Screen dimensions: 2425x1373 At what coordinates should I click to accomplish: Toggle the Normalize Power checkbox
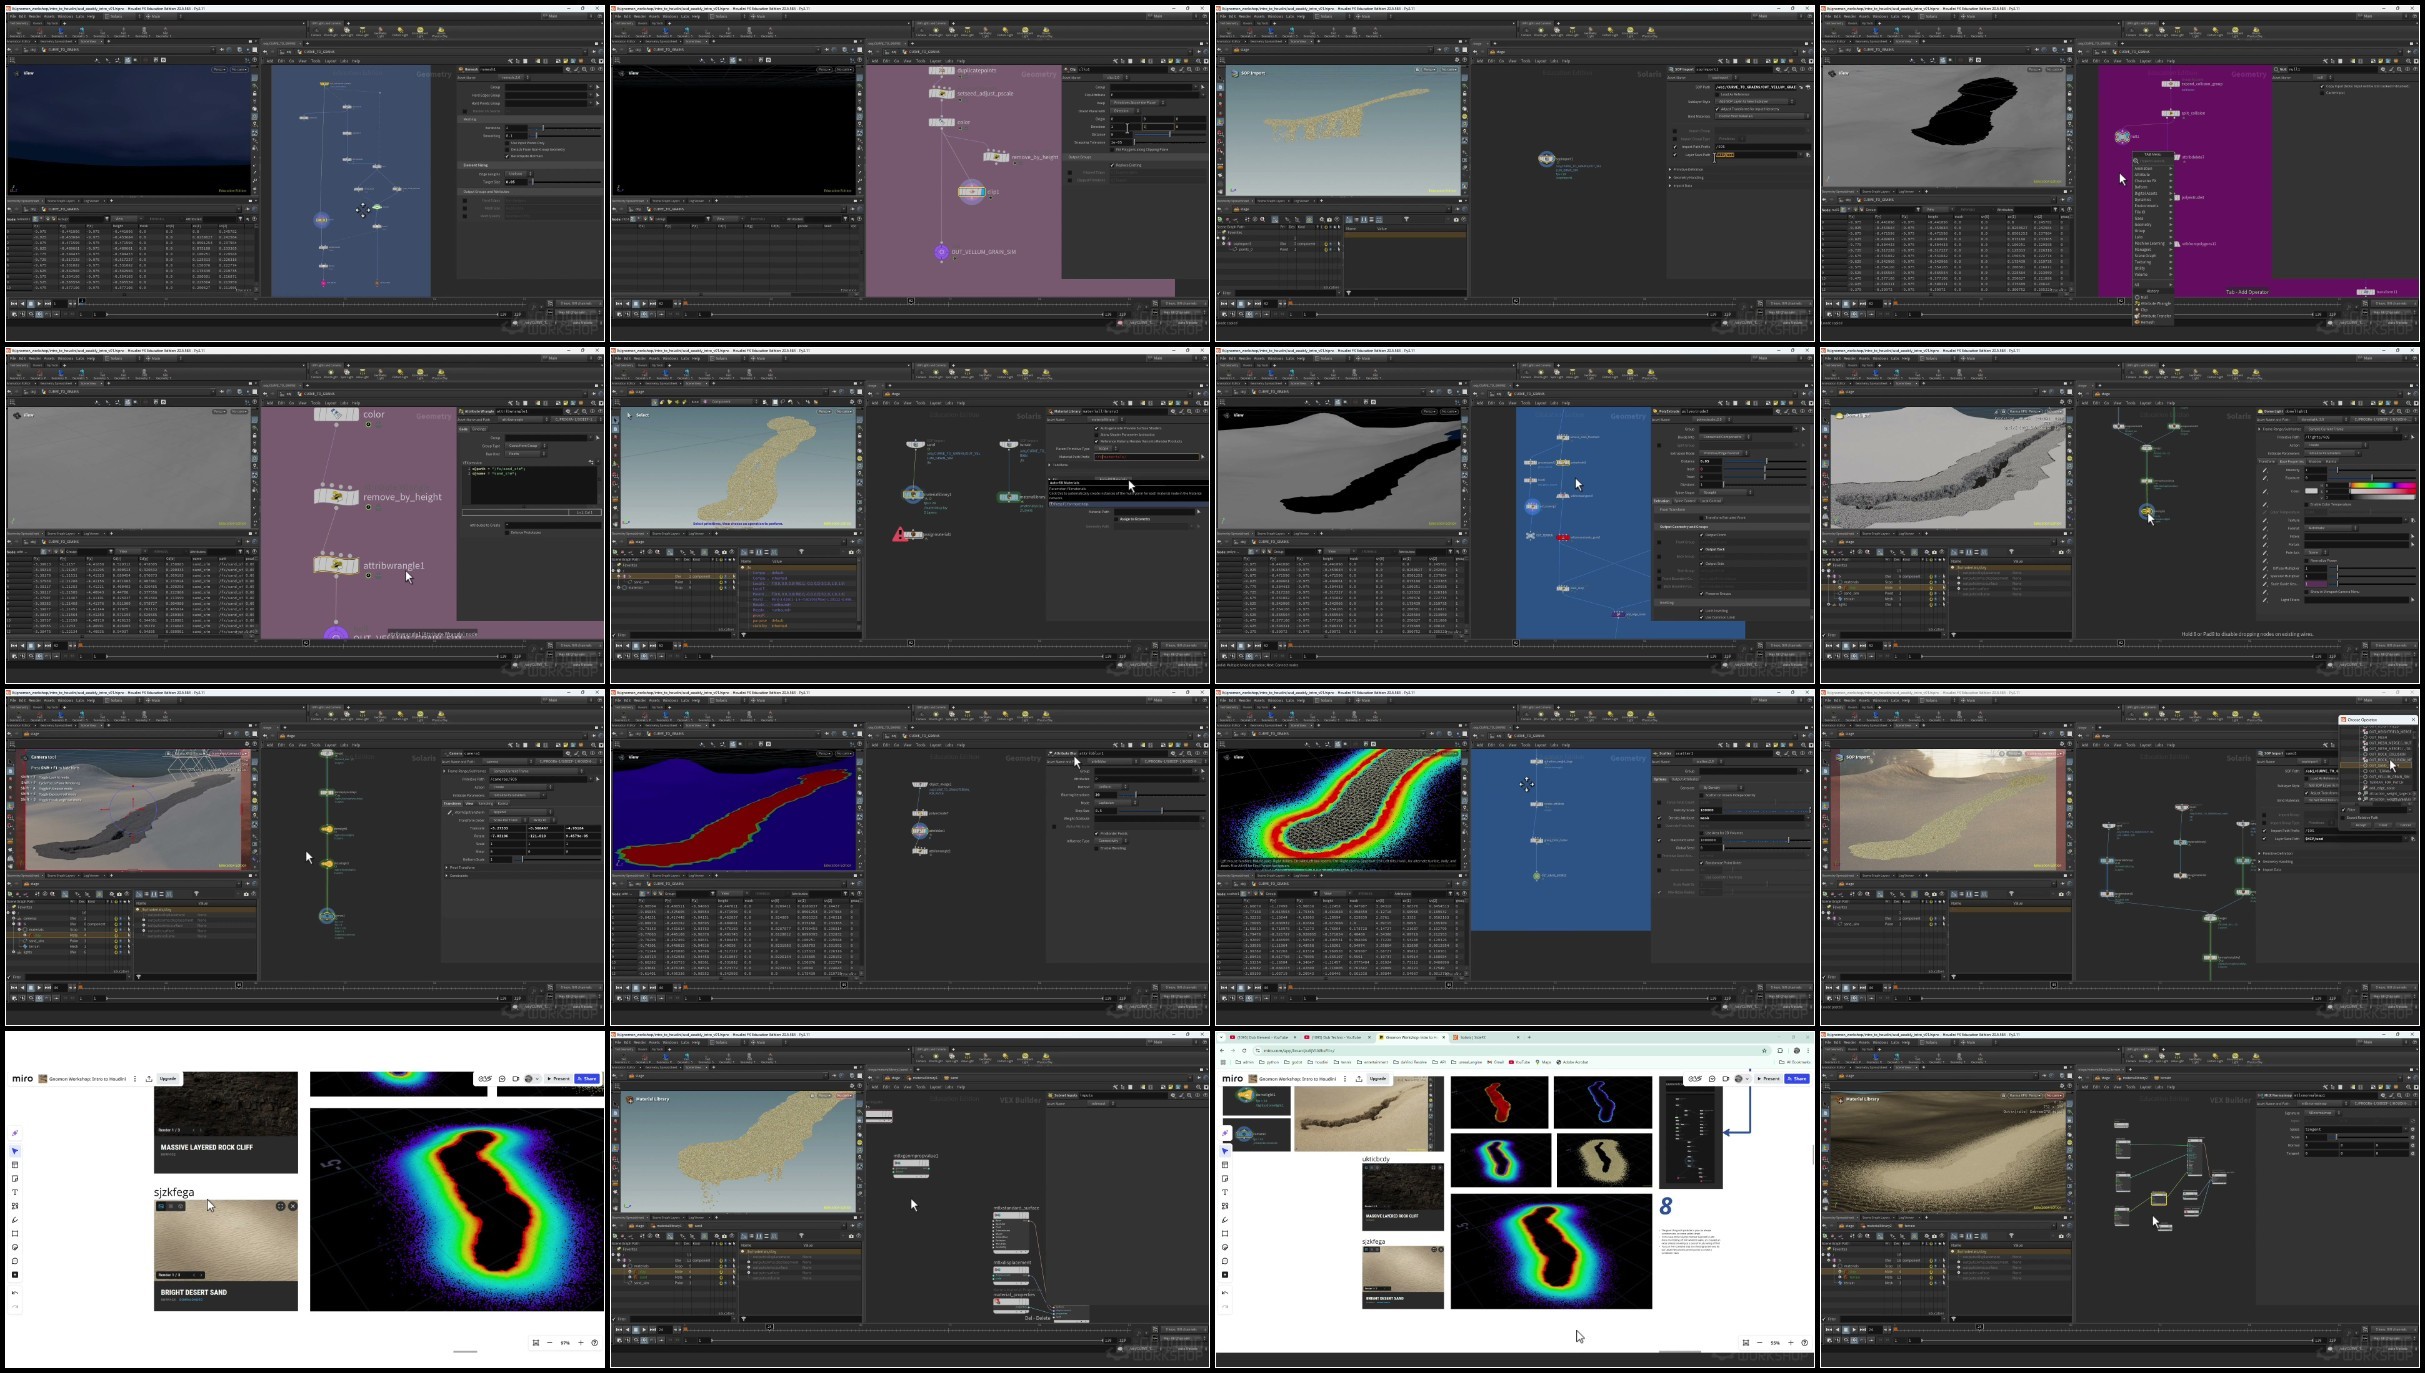coord(2307,560)
